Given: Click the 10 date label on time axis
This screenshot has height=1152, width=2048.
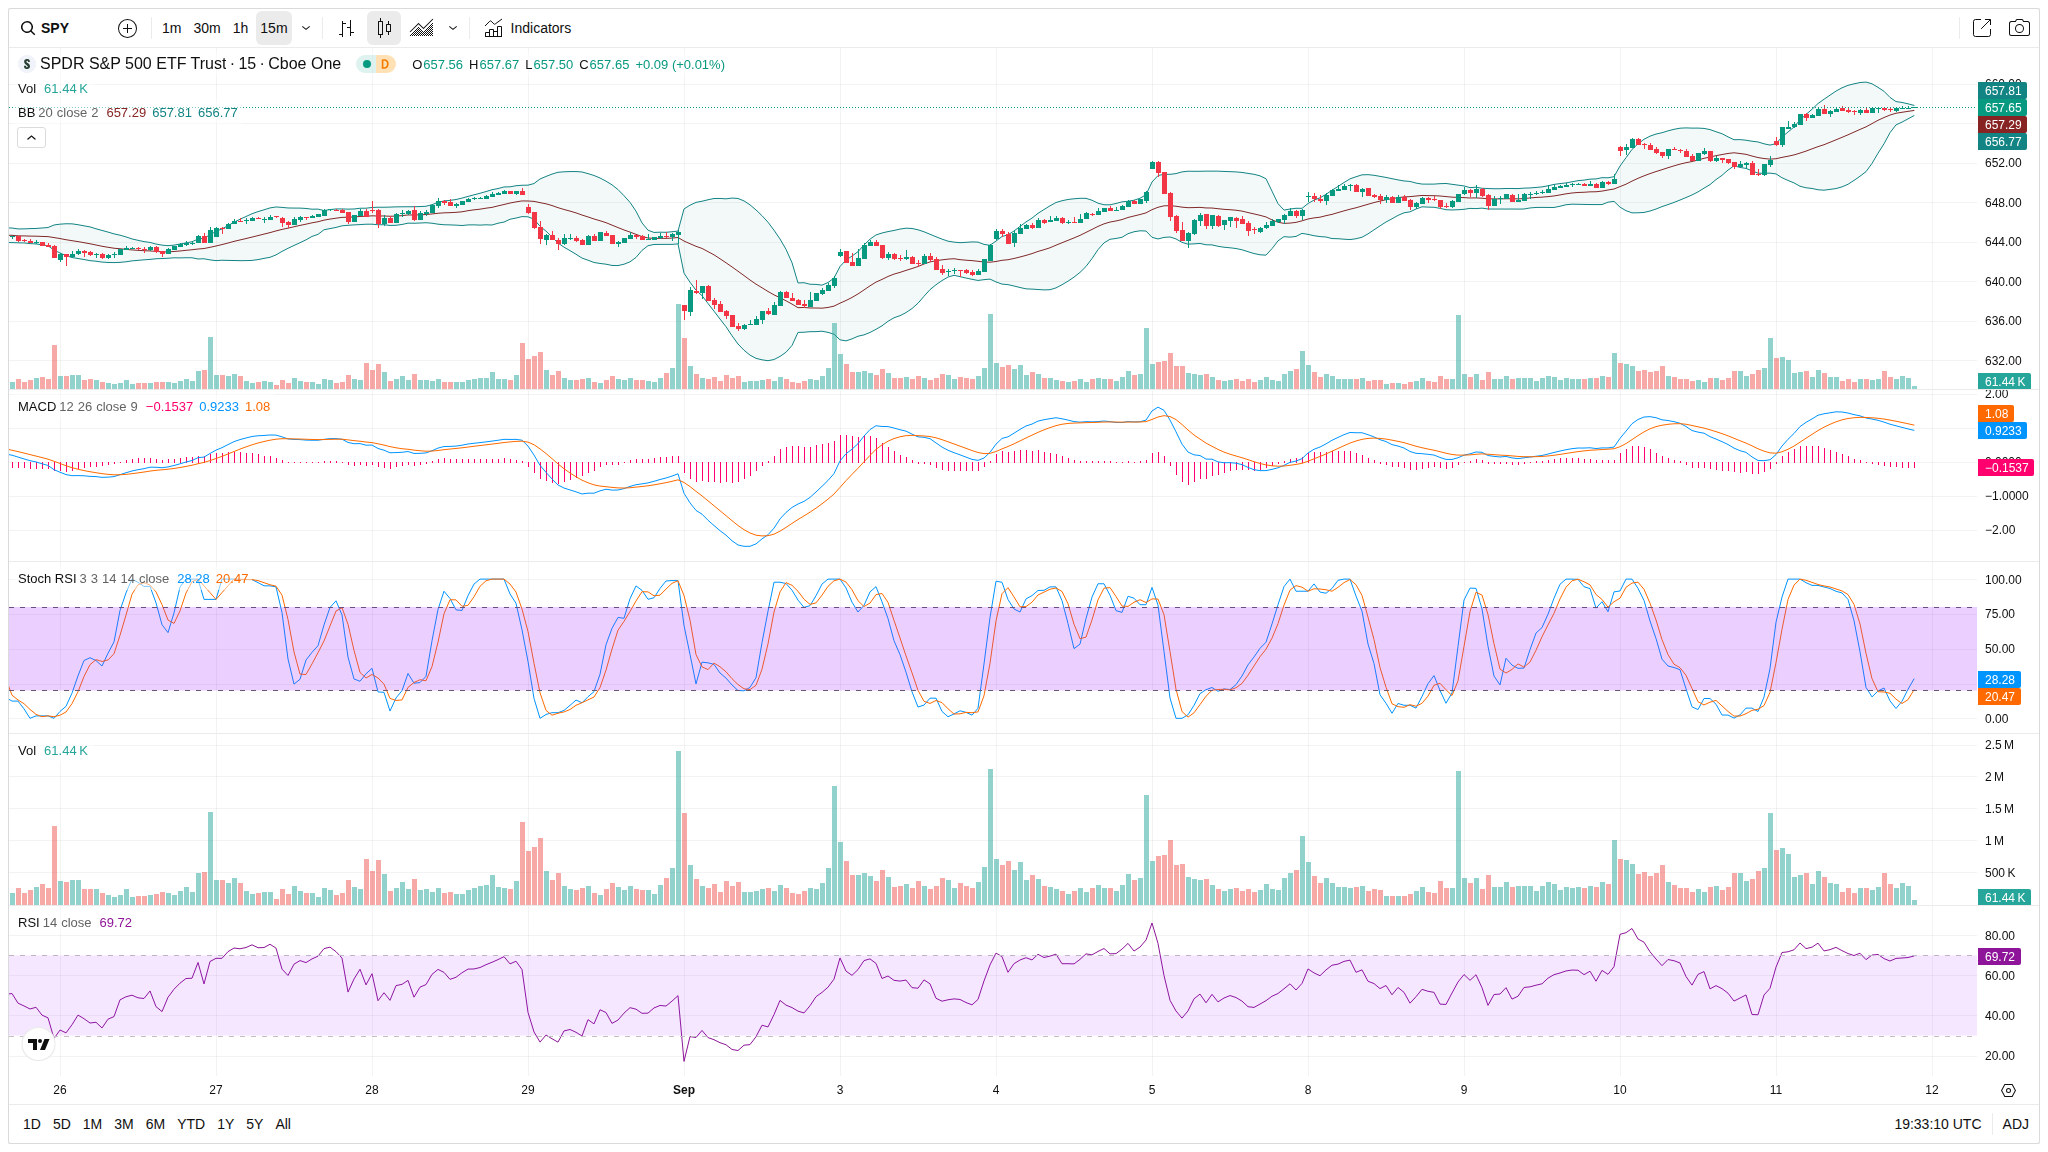Looking at the screenshot, I should pos(1620,1090).
